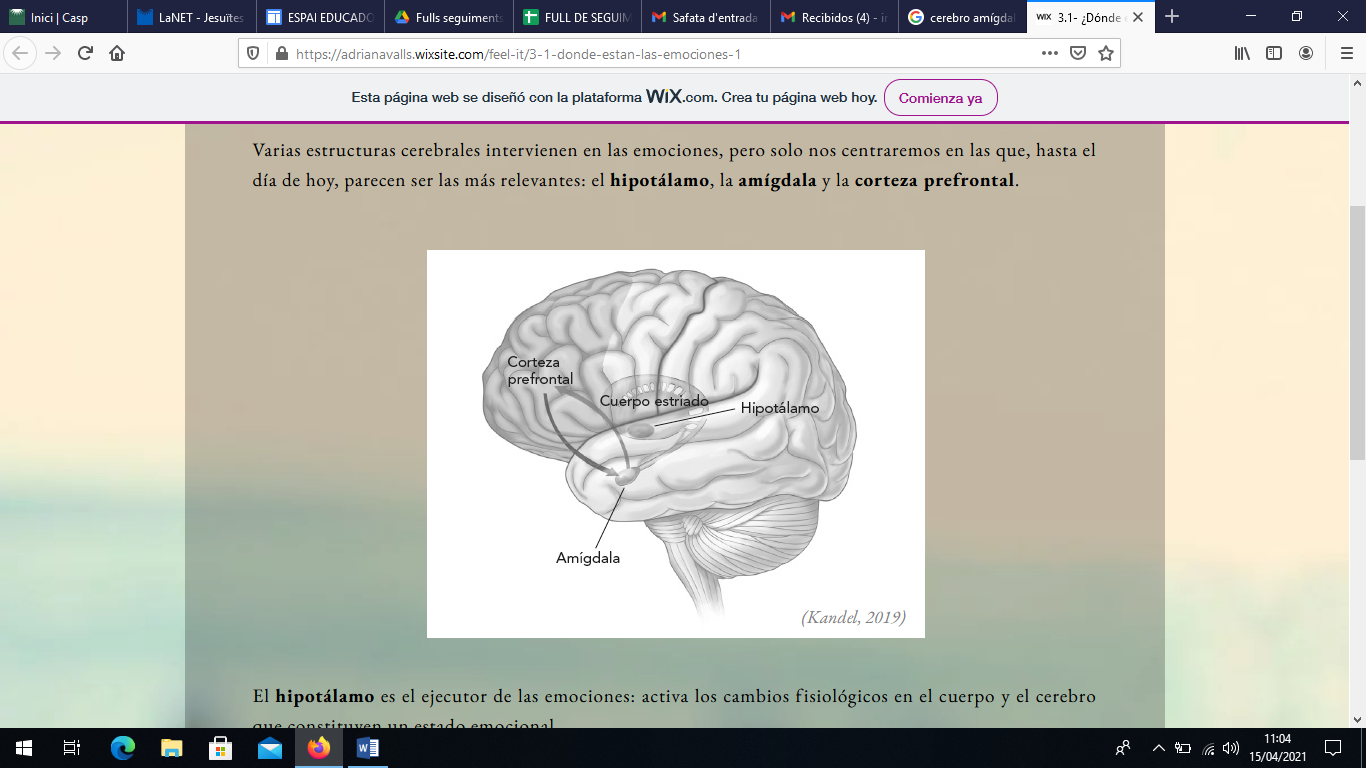Click the Cuerpo estriado label in the diagram
Viewport: 1366px width, 768px height.
pyautogui.click(x=654, y=401)
